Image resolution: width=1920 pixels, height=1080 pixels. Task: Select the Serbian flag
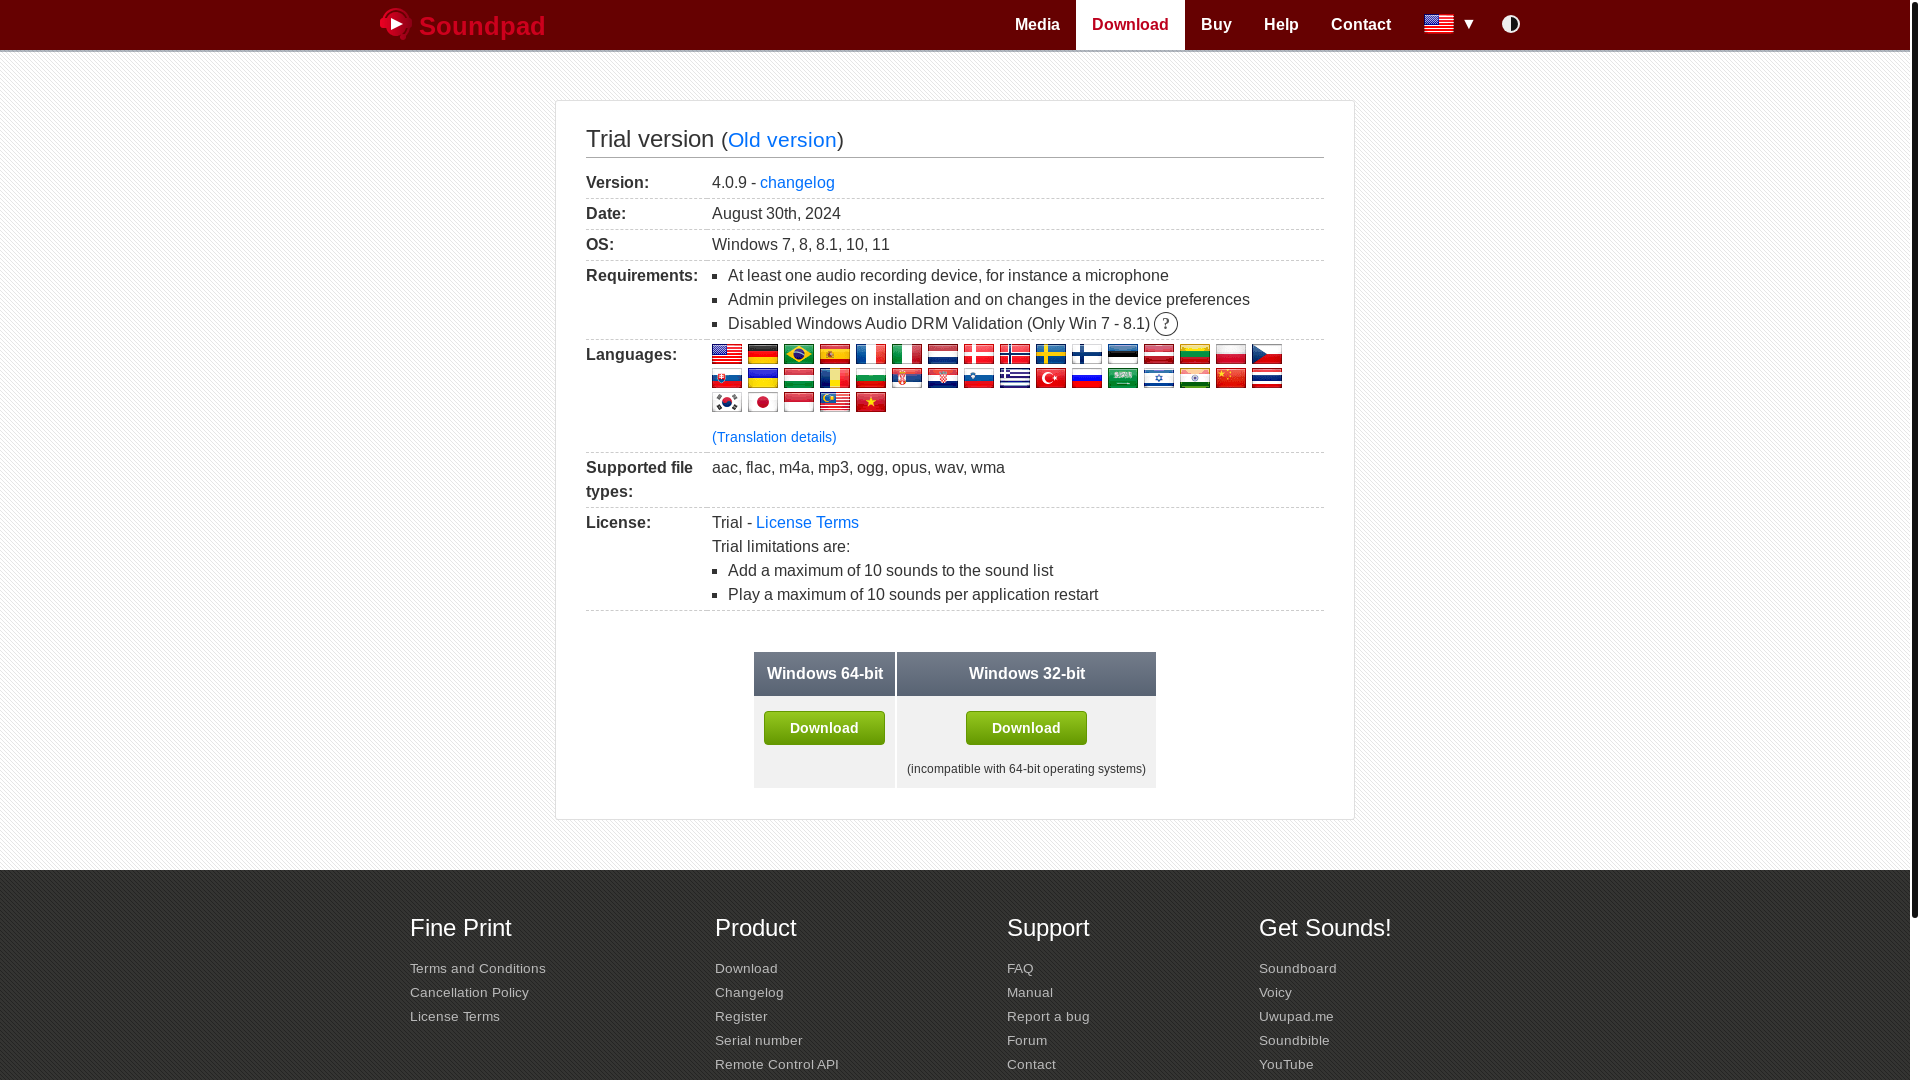pyautogui.click(x=907, y=378)
